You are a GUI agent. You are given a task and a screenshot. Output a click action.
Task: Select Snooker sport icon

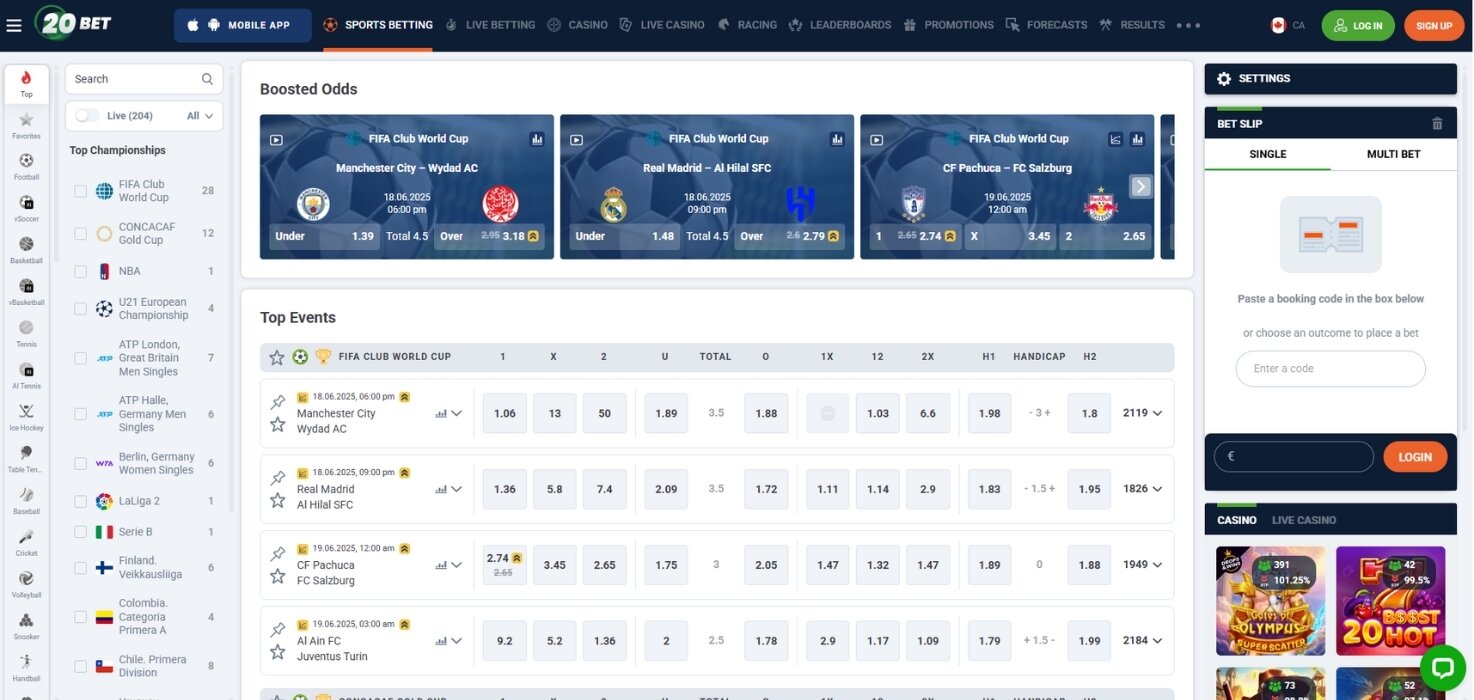(x=26, y=626)
